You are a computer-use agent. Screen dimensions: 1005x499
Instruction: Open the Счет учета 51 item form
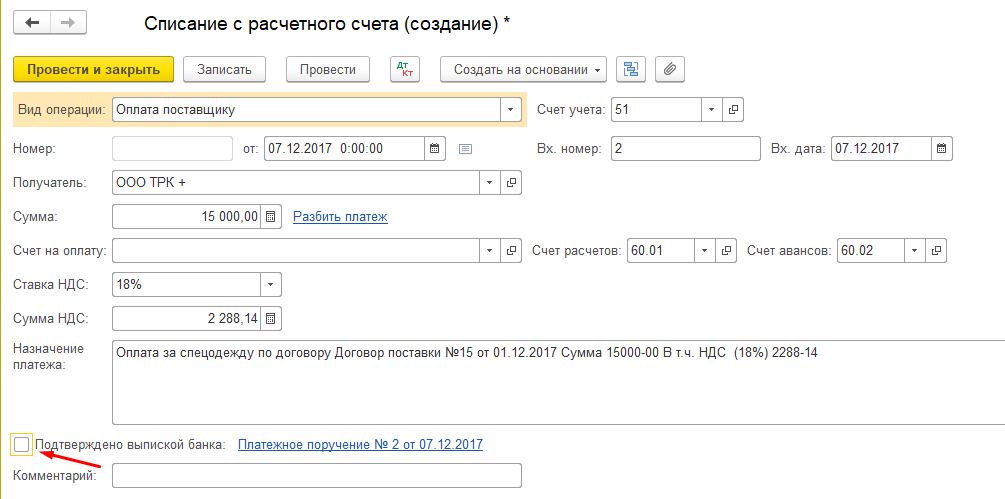[733, 110]
